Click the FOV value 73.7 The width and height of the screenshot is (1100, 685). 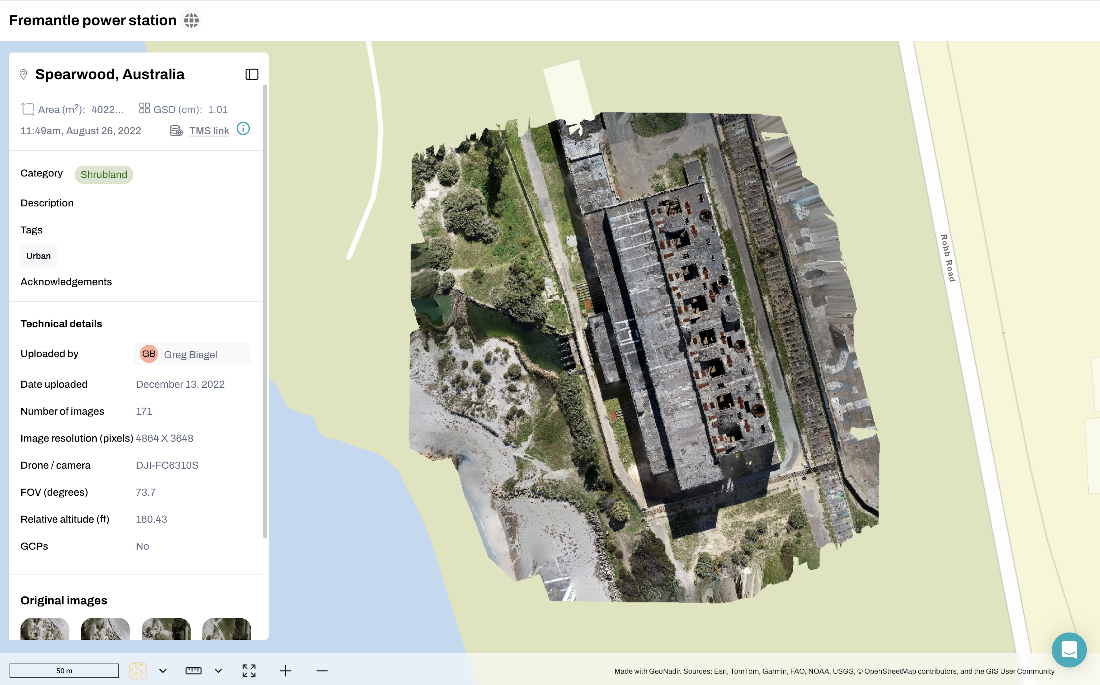(x=145, y=493)
